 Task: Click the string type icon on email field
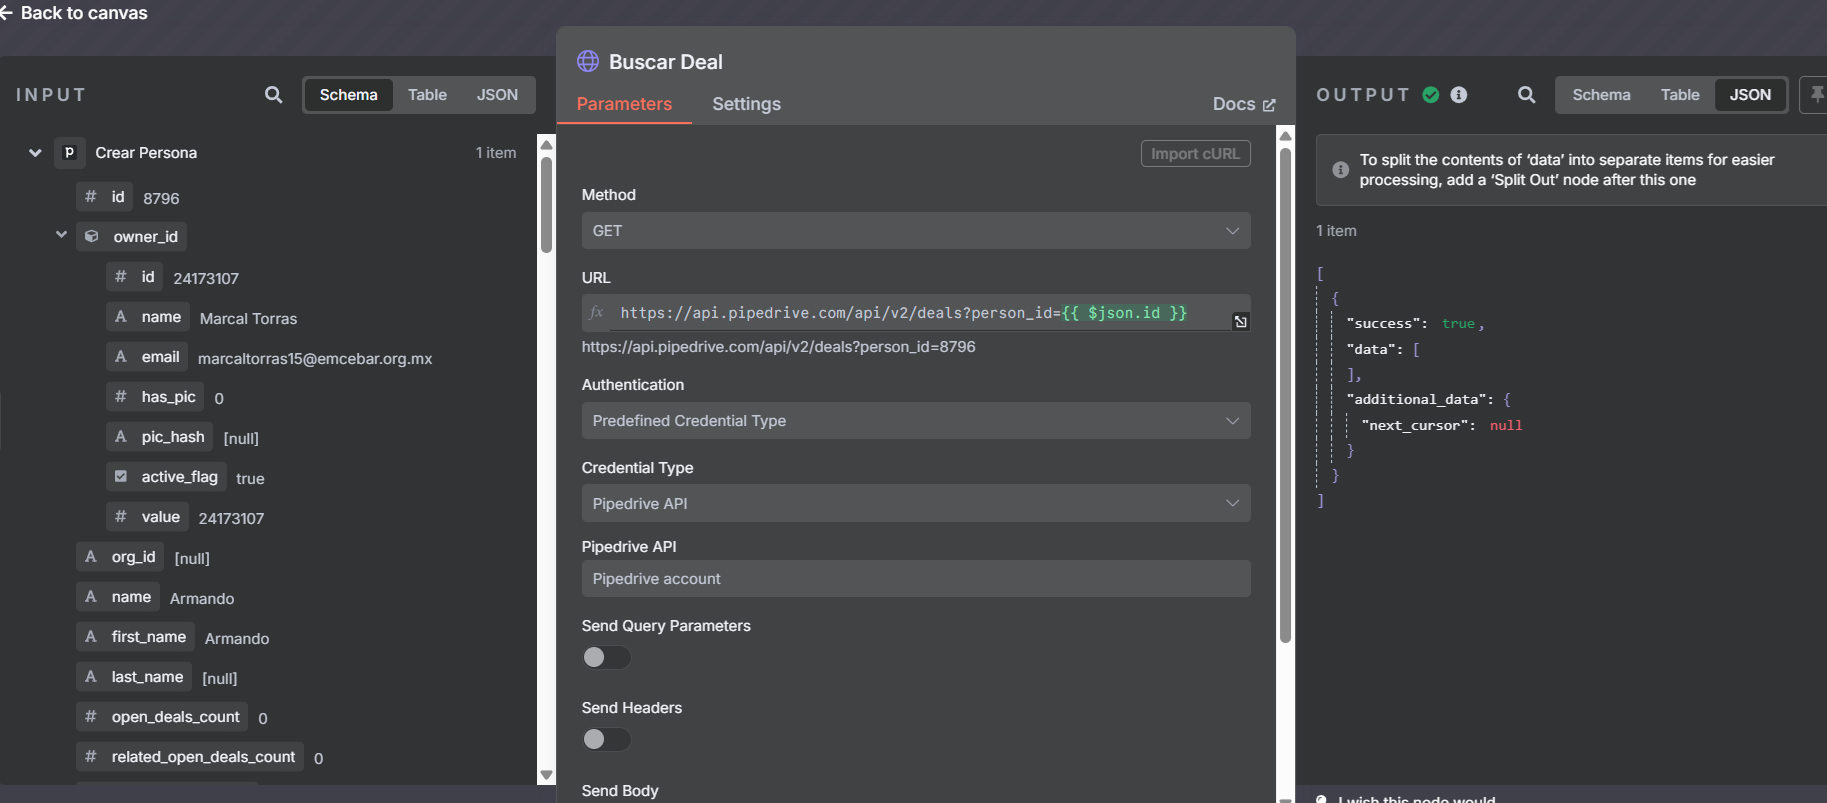click(121, 357)
